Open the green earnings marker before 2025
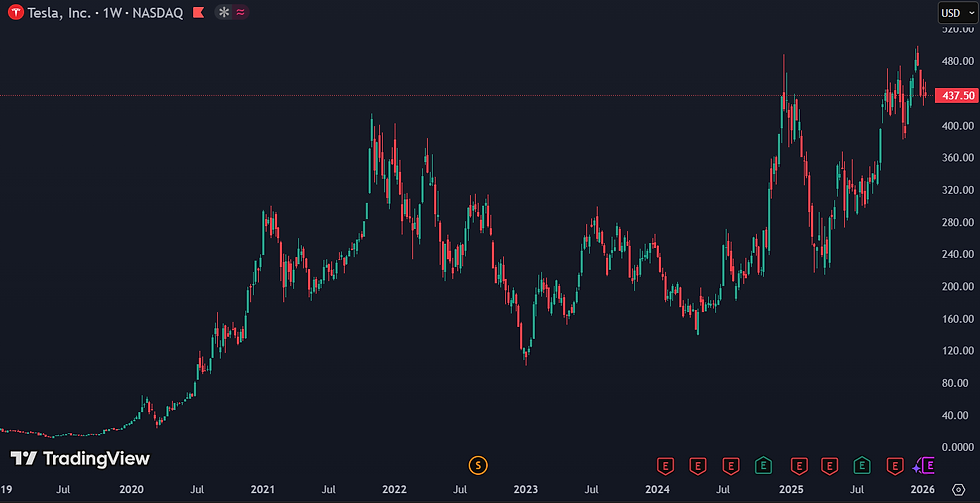This screenshot has width=980, height=503. click(x=763, y=465)
